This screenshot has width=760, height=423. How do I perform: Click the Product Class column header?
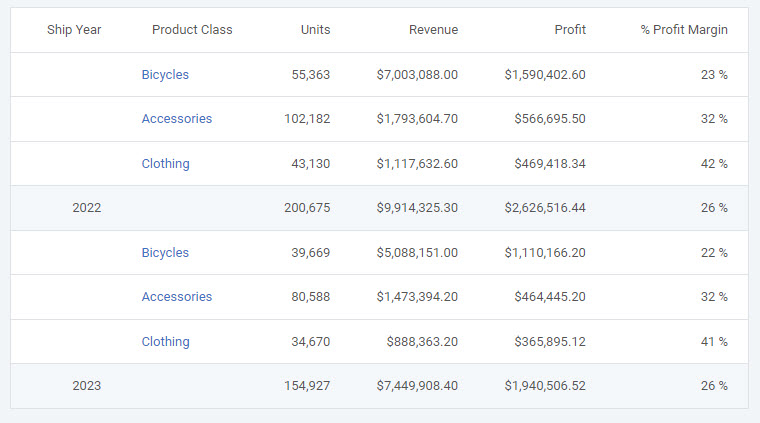[x=192, y=30]
